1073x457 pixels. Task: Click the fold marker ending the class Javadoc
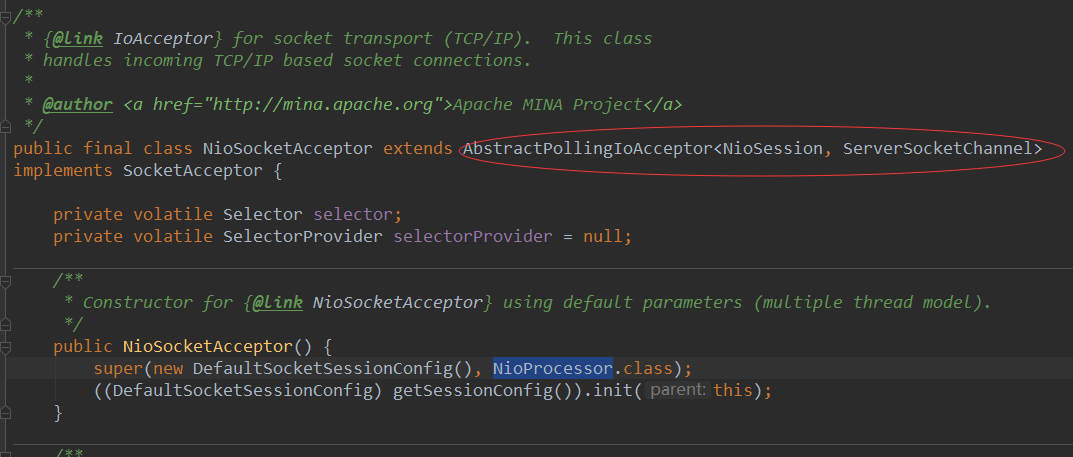point(5,127)
